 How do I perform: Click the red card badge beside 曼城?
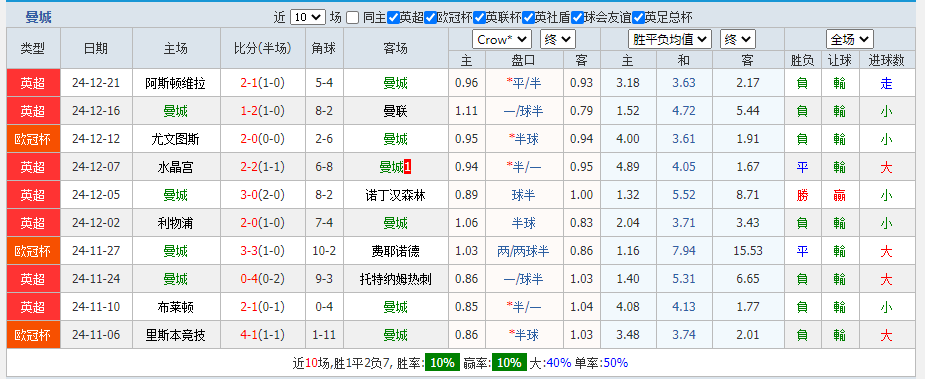pyautogui.click(x=408, y=167)
